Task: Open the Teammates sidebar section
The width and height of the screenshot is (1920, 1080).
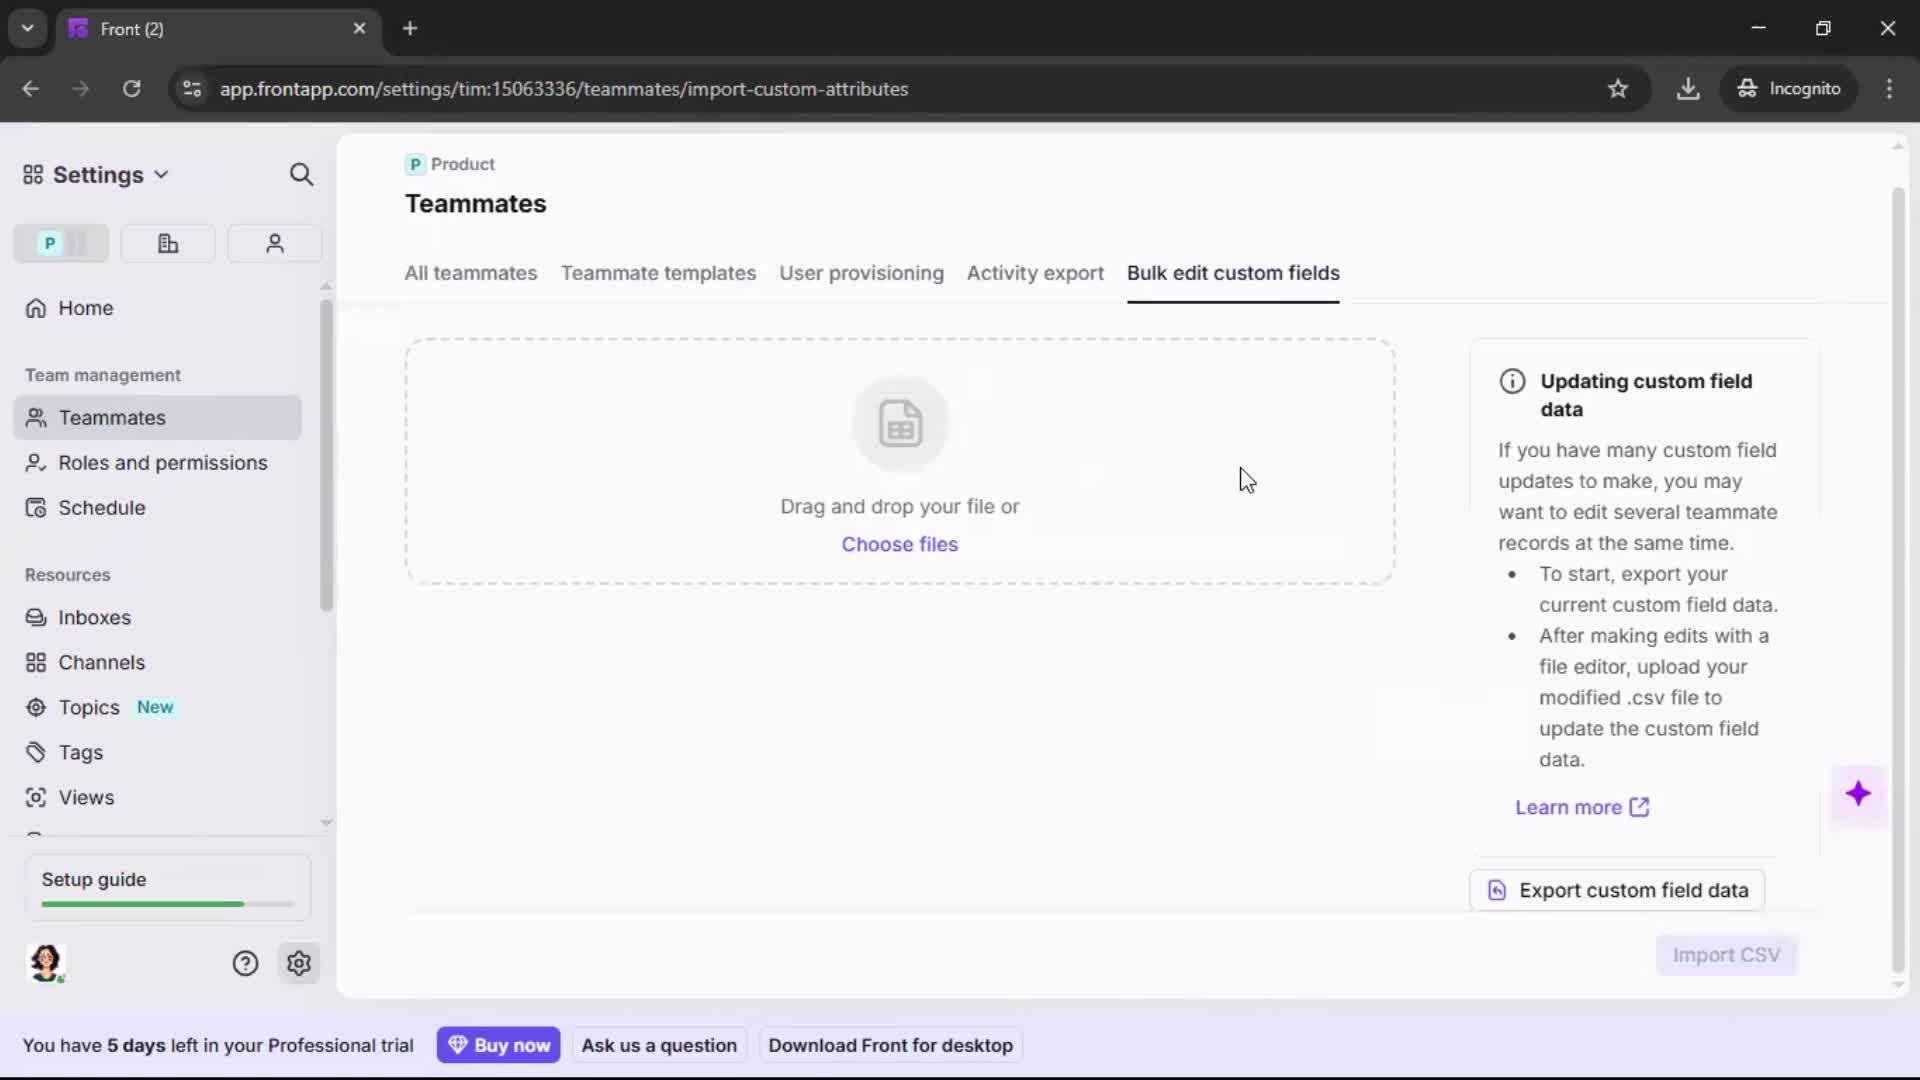Action: [110, 418]
